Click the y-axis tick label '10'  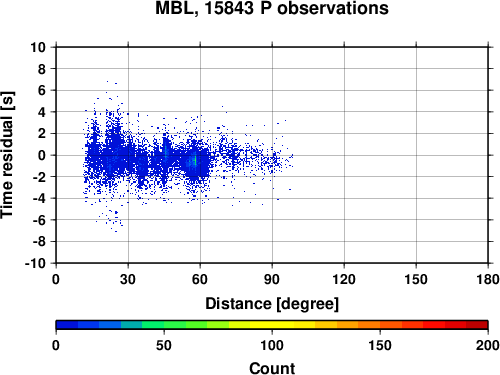pos(38,47)
